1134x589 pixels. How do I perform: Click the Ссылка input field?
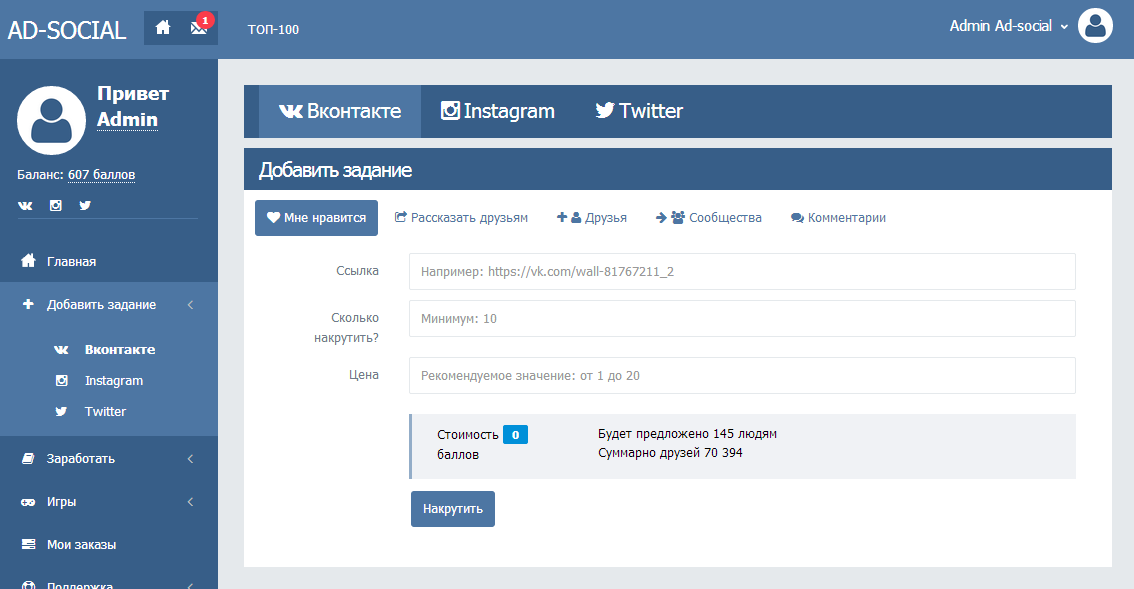[x=742, y=271]
